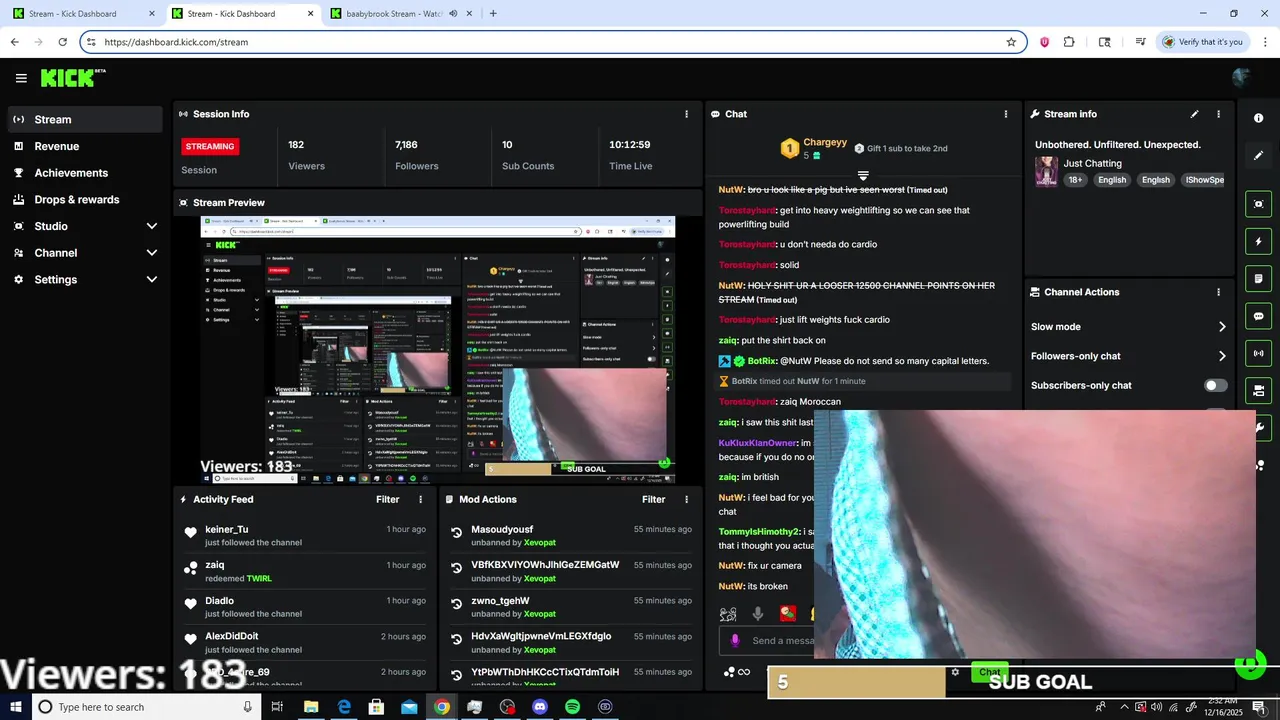Click the green Chat button
Screen dimensions: 1280x720
989,672
